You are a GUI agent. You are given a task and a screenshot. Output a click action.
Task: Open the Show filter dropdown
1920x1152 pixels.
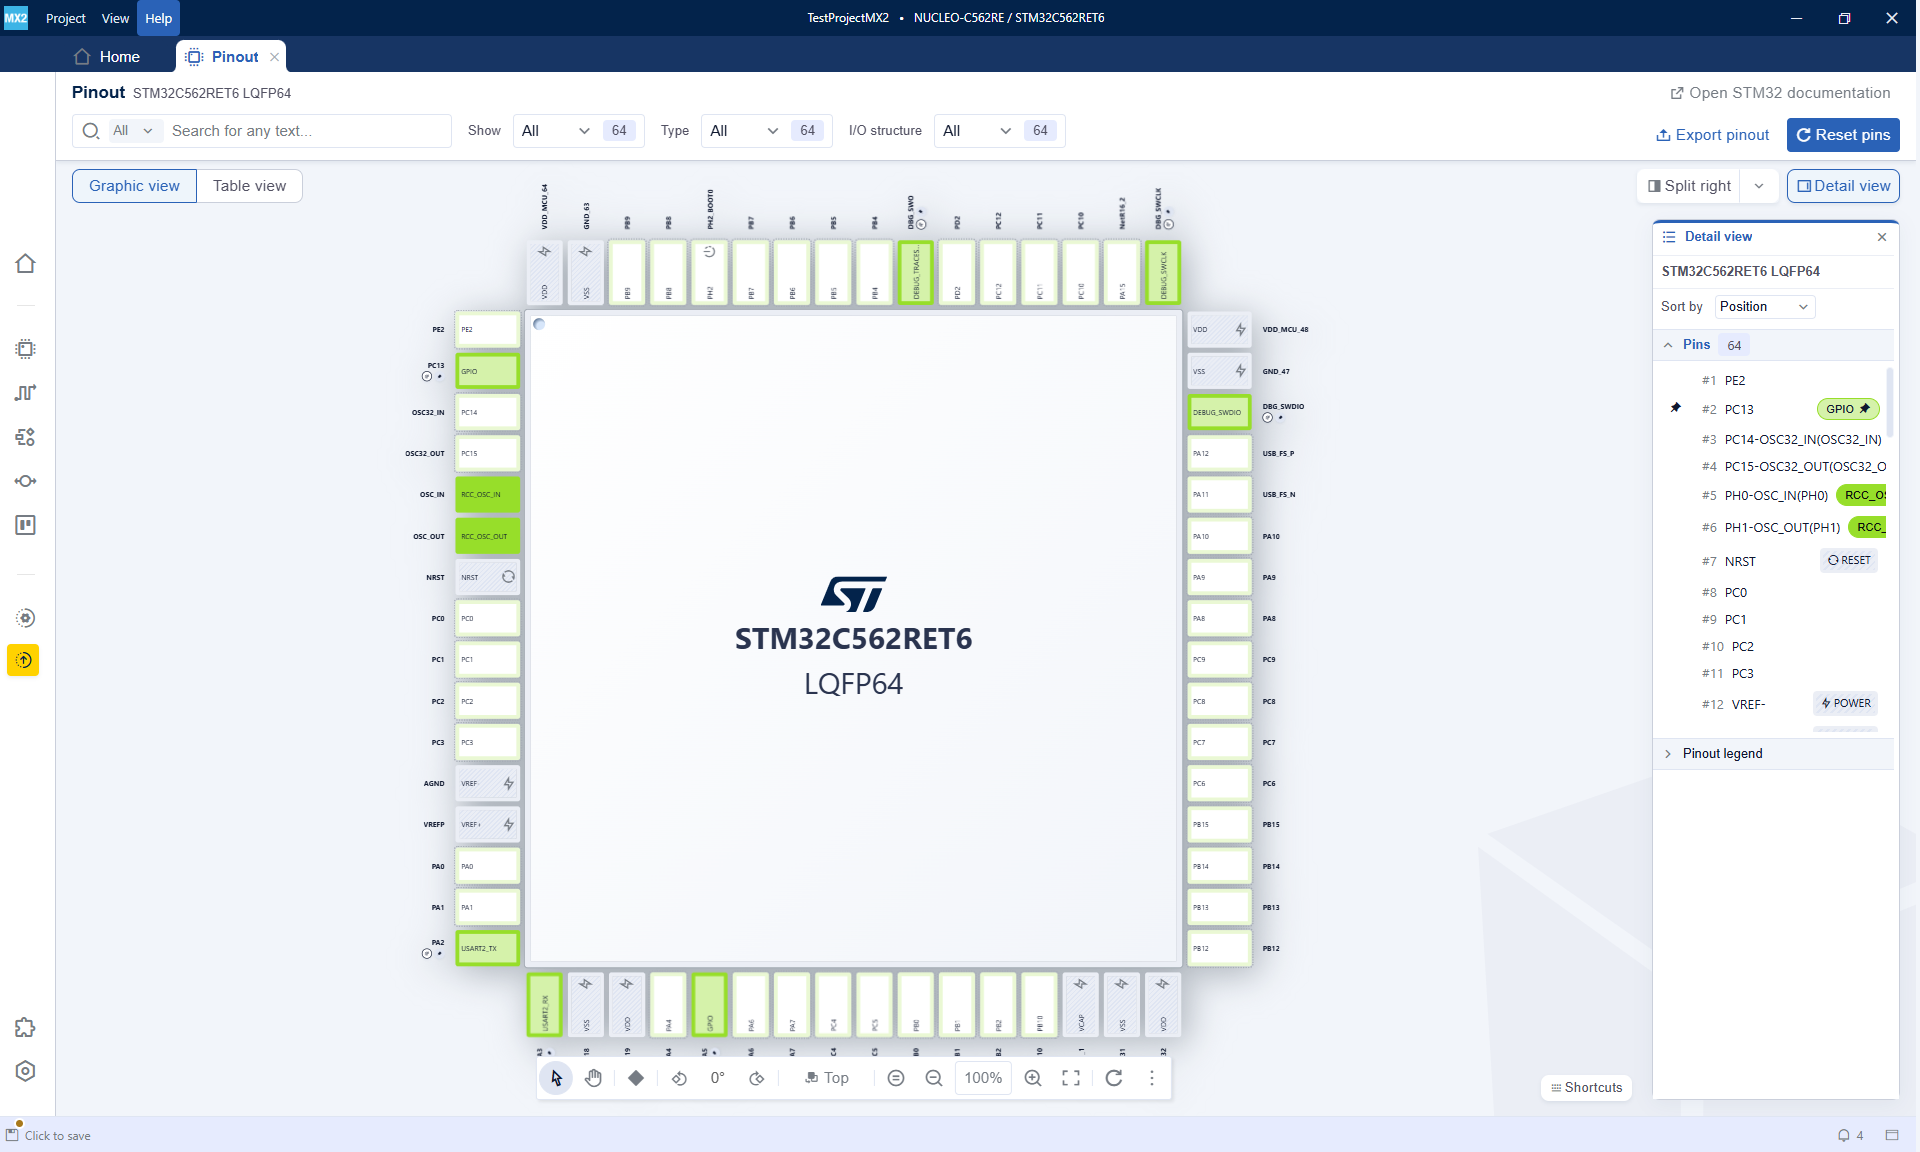[555, 131]
